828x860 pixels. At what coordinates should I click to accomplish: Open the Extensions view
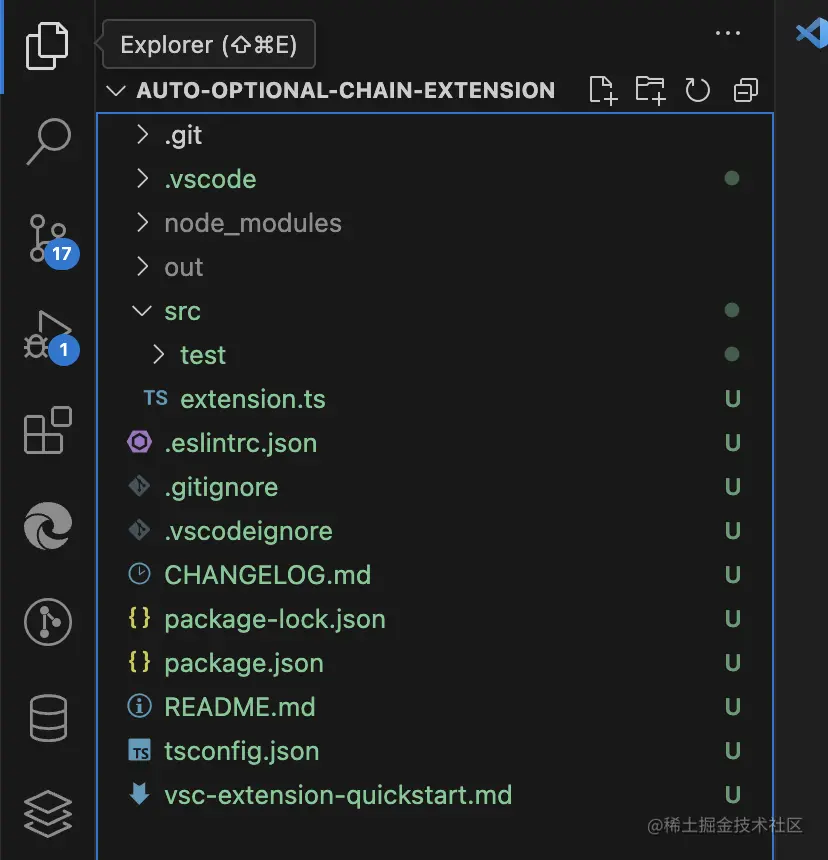[48, 430]
